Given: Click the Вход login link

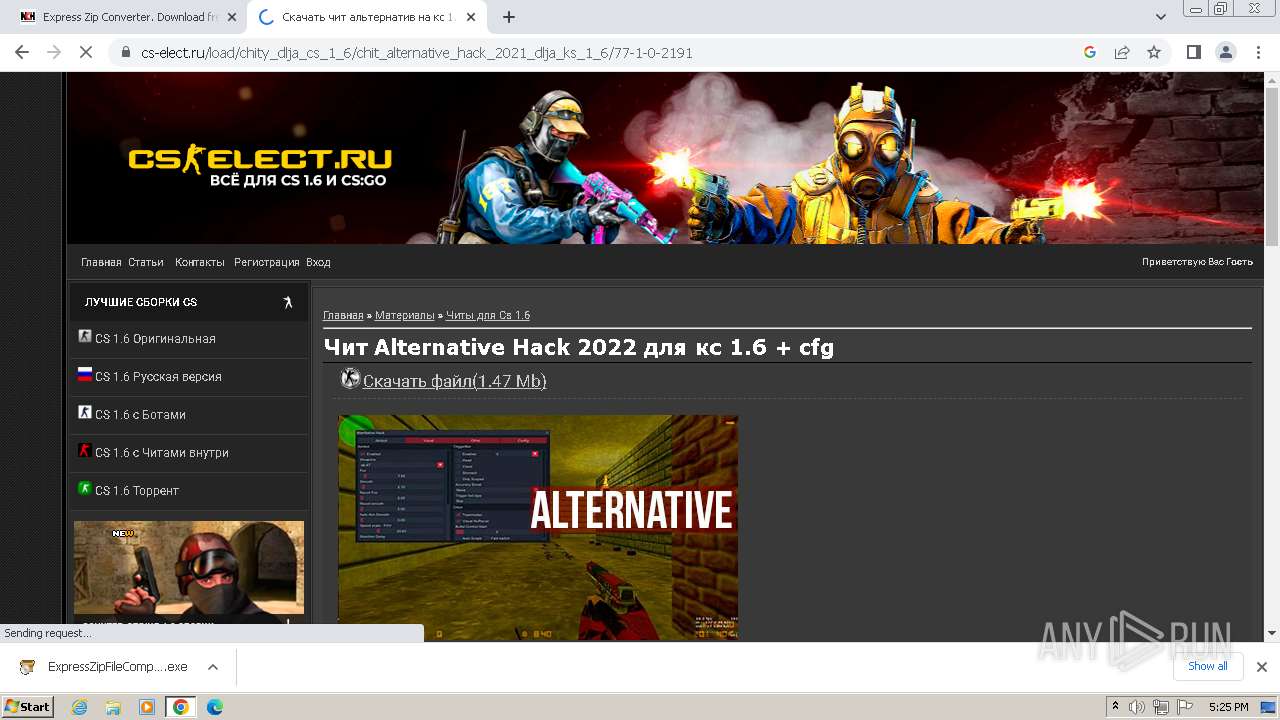Looking at the screenshot, I should 318,262.
